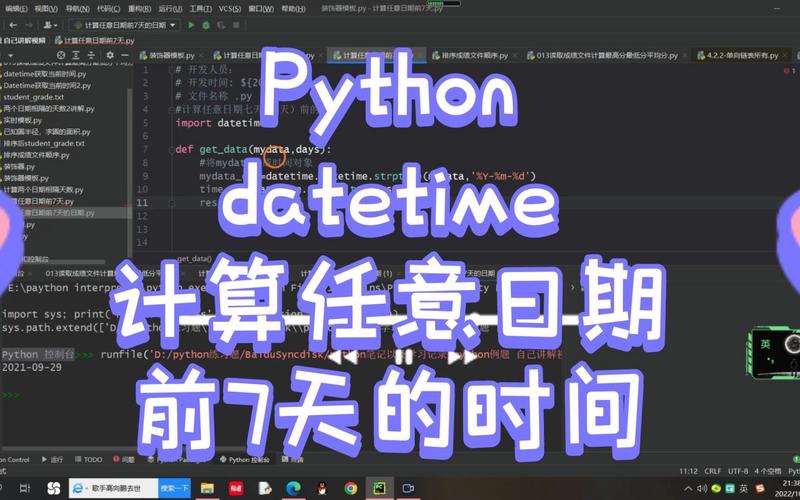Select 装饰器模板.py in project tree
The image size is (800, 500).
(x=26, y=178)
